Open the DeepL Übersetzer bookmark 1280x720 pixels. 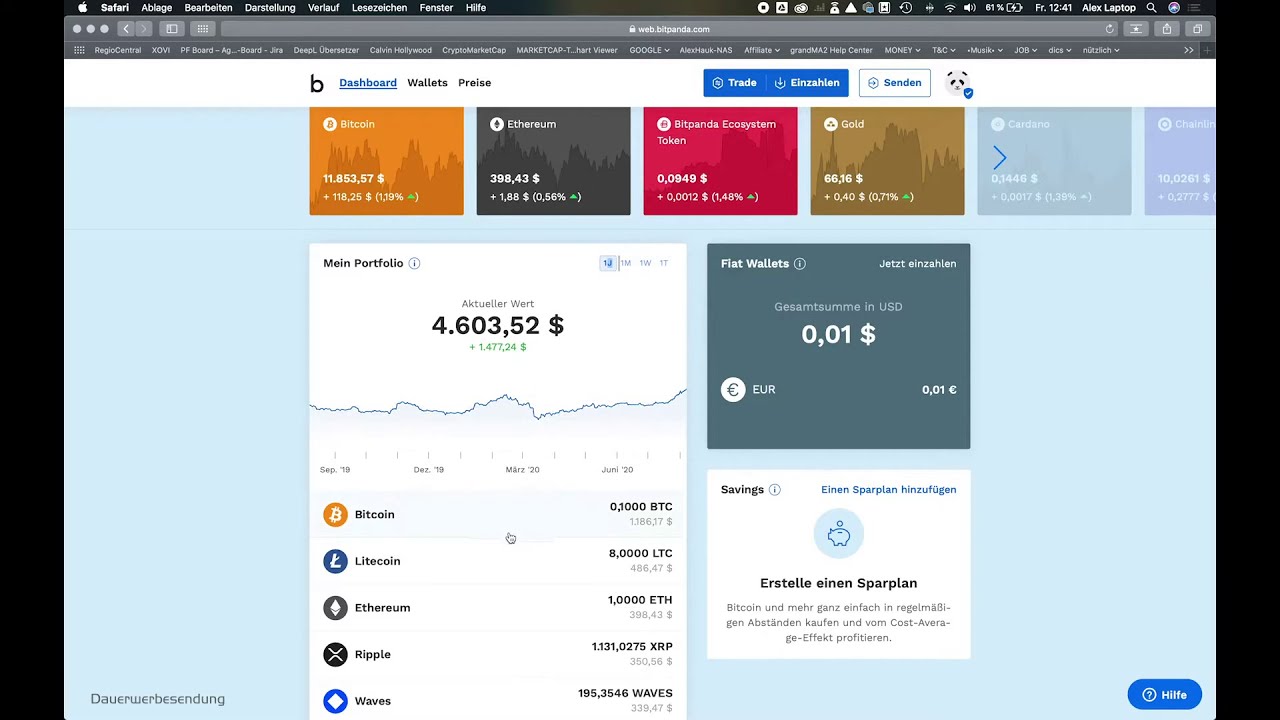(326, 50)
